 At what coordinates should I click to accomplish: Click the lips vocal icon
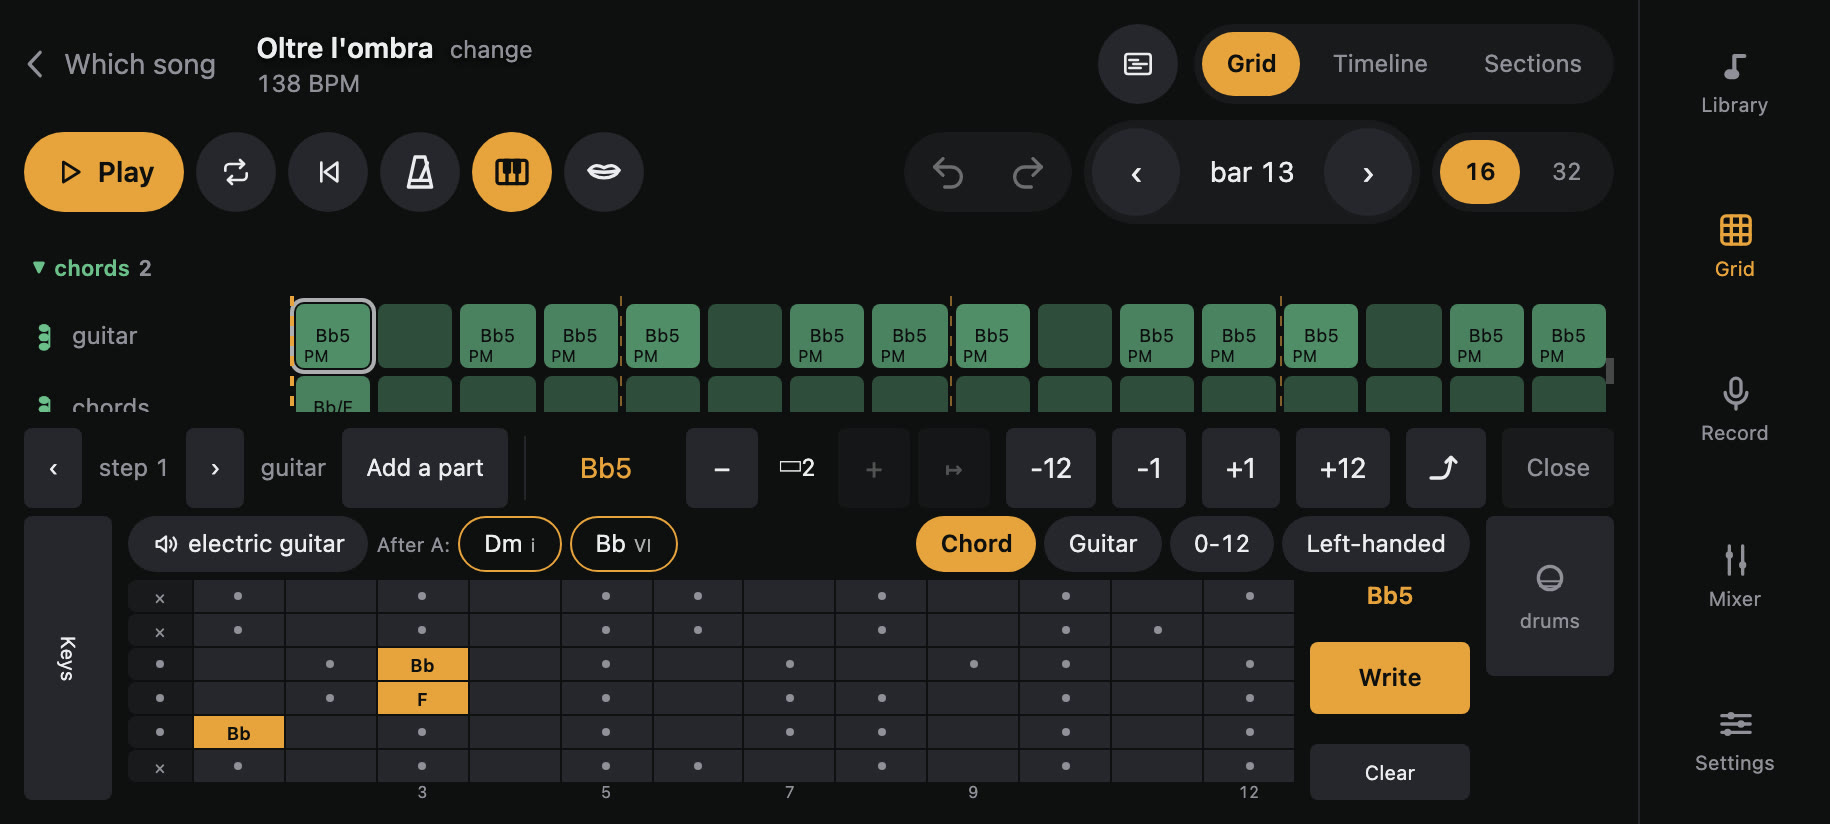[604, 172]
